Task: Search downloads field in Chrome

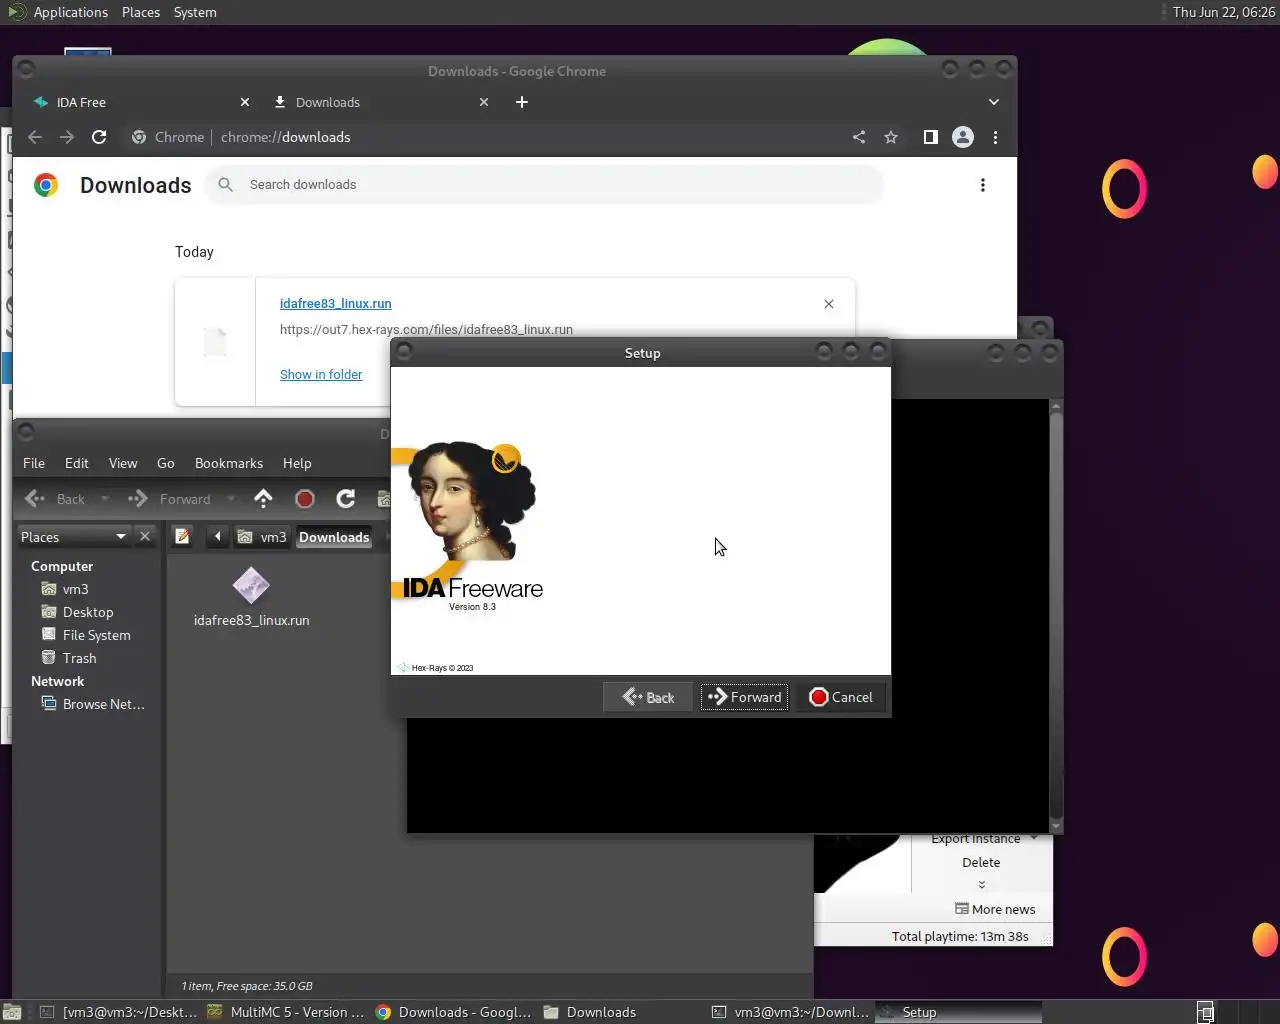Action: (x=545, y=185)
